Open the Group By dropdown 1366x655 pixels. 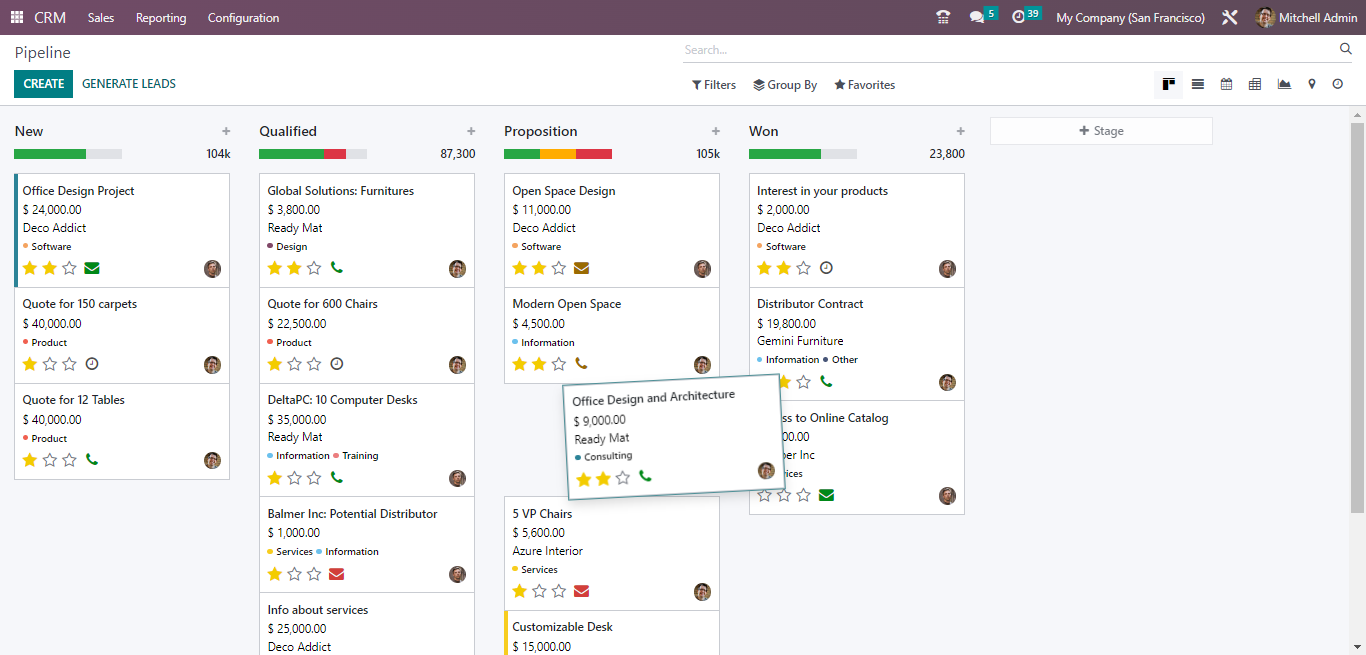(785, 85)
